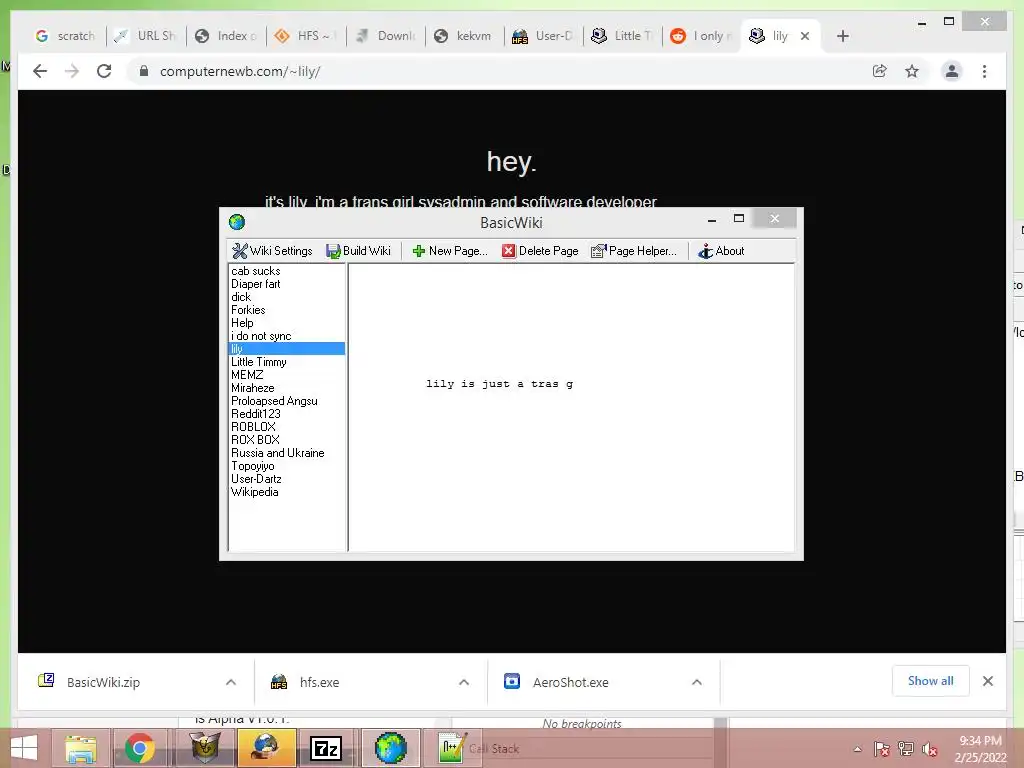Image resolution: width=1024 pixels, height=768 pixels.
Task: Open Google Chrome from the taskbar
Action: pos(140,748)
